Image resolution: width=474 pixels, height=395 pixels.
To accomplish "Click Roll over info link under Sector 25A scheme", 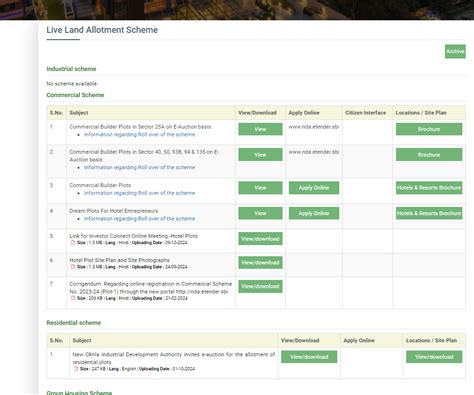I will (x=139, y=134).
